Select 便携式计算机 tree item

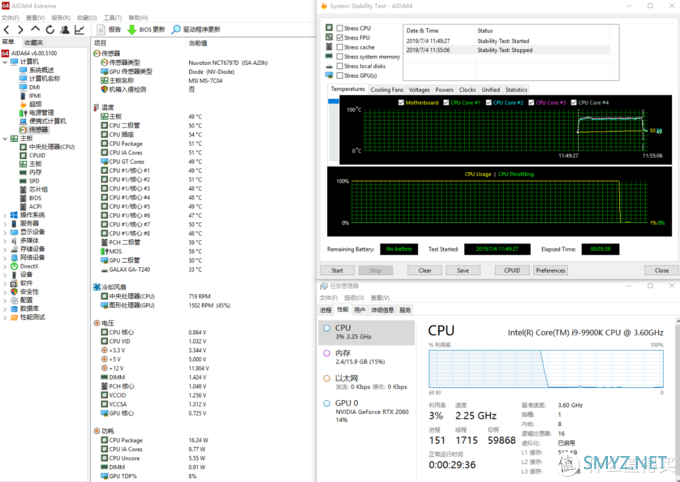pyautogui.click(x=42, y=121)
